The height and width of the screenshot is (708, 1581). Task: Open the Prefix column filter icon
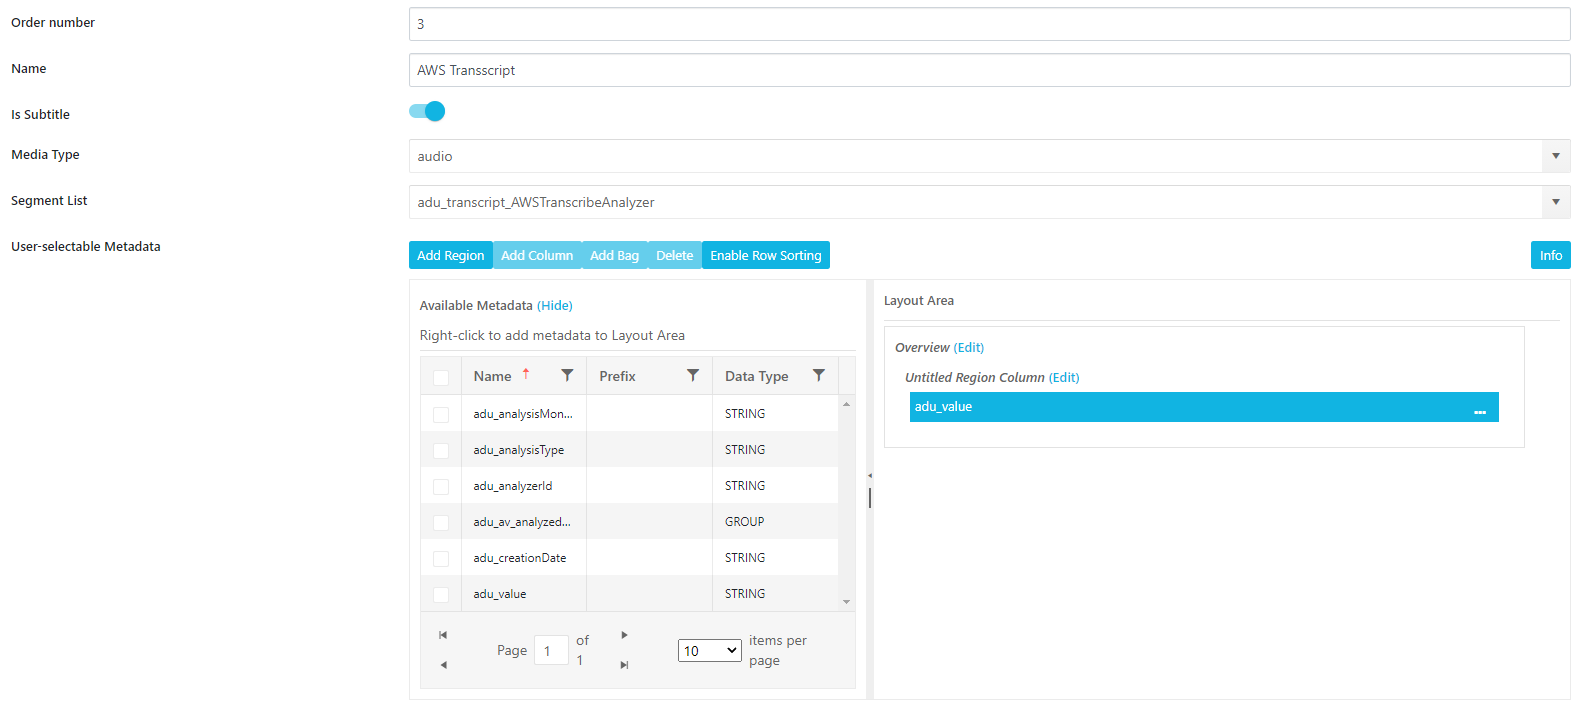click(x=693, y=376)
